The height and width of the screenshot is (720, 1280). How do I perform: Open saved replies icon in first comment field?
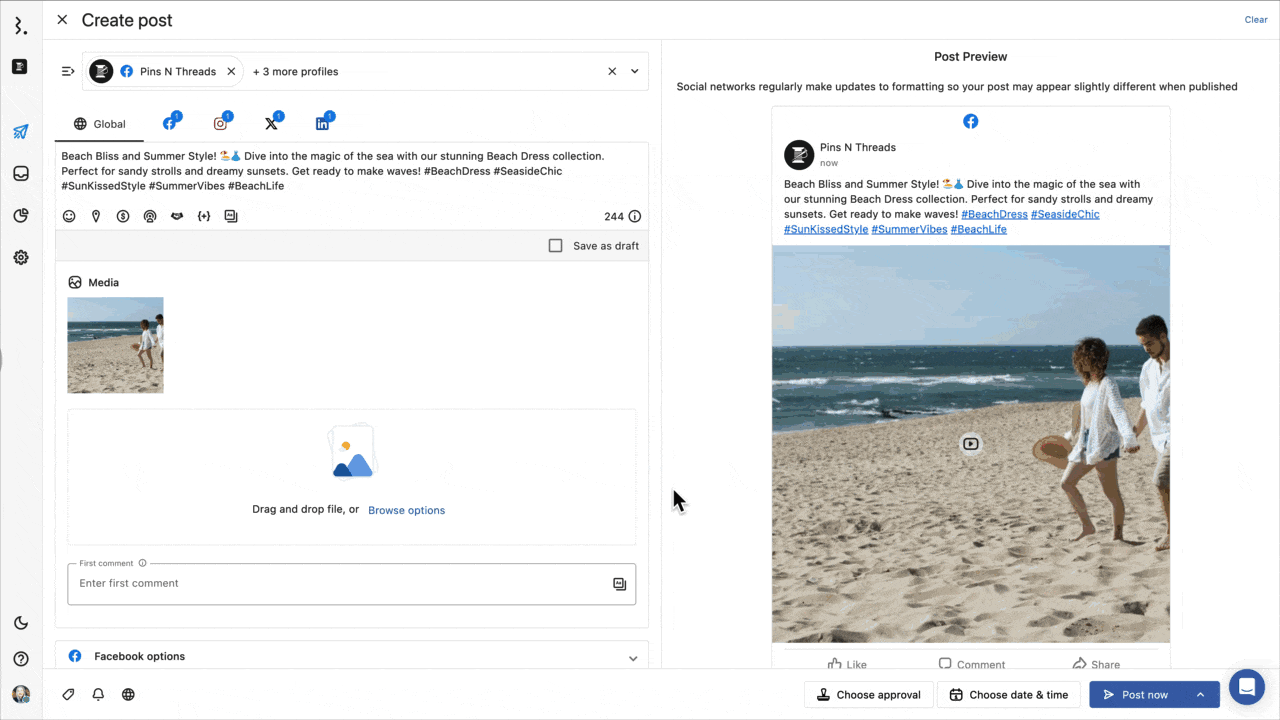click(x=619, y=584)
